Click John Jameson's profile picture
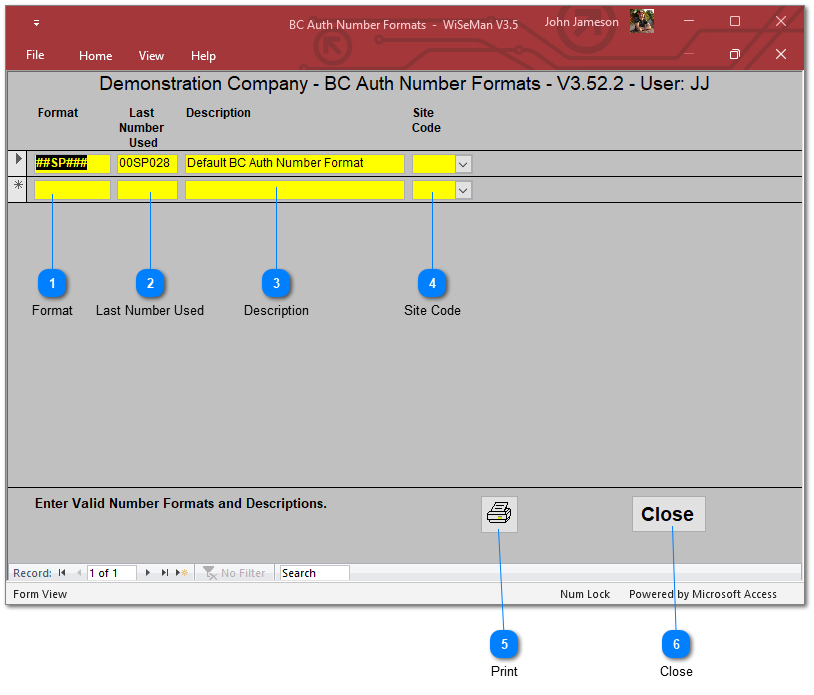Image resolution: width=814 pixels, height=695 pixels. [641, 22]
